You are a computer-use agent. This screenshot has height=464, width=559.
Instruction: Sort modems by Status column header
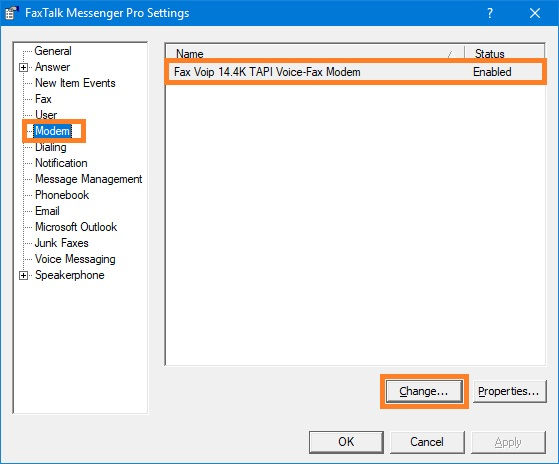(x=504, y=53)
